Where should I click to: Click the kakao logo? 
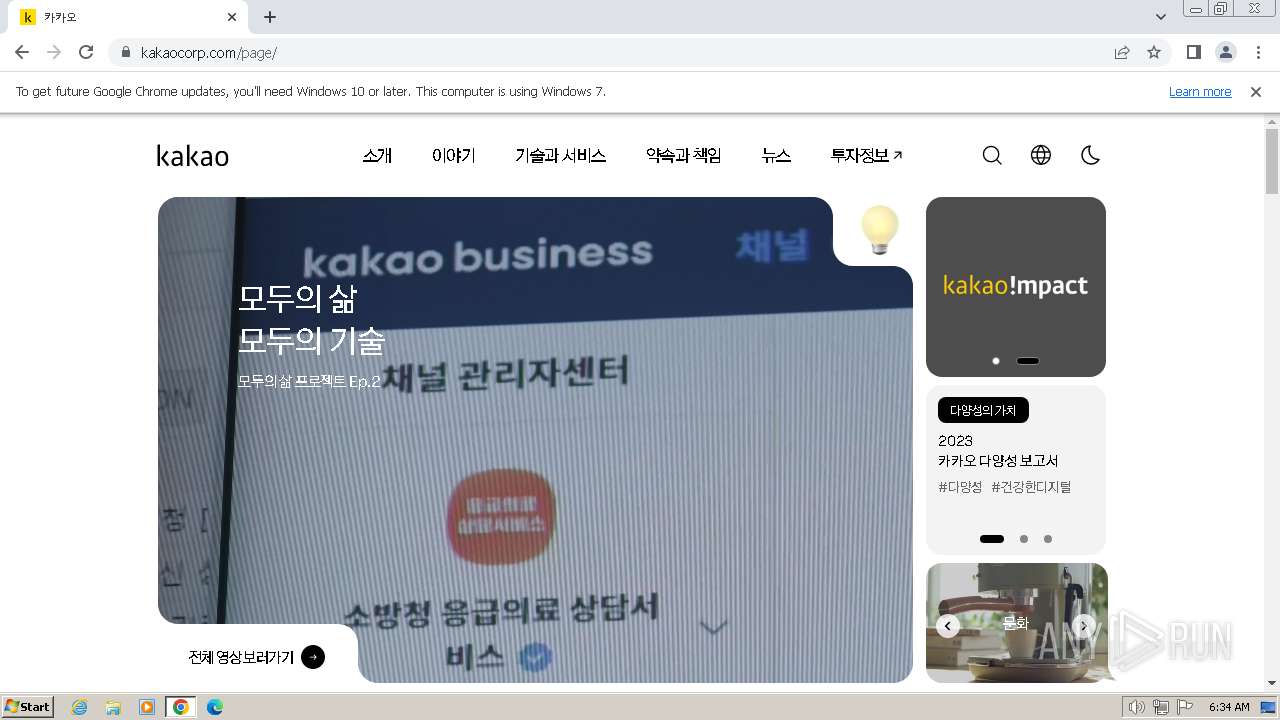[x=193, y=155]
